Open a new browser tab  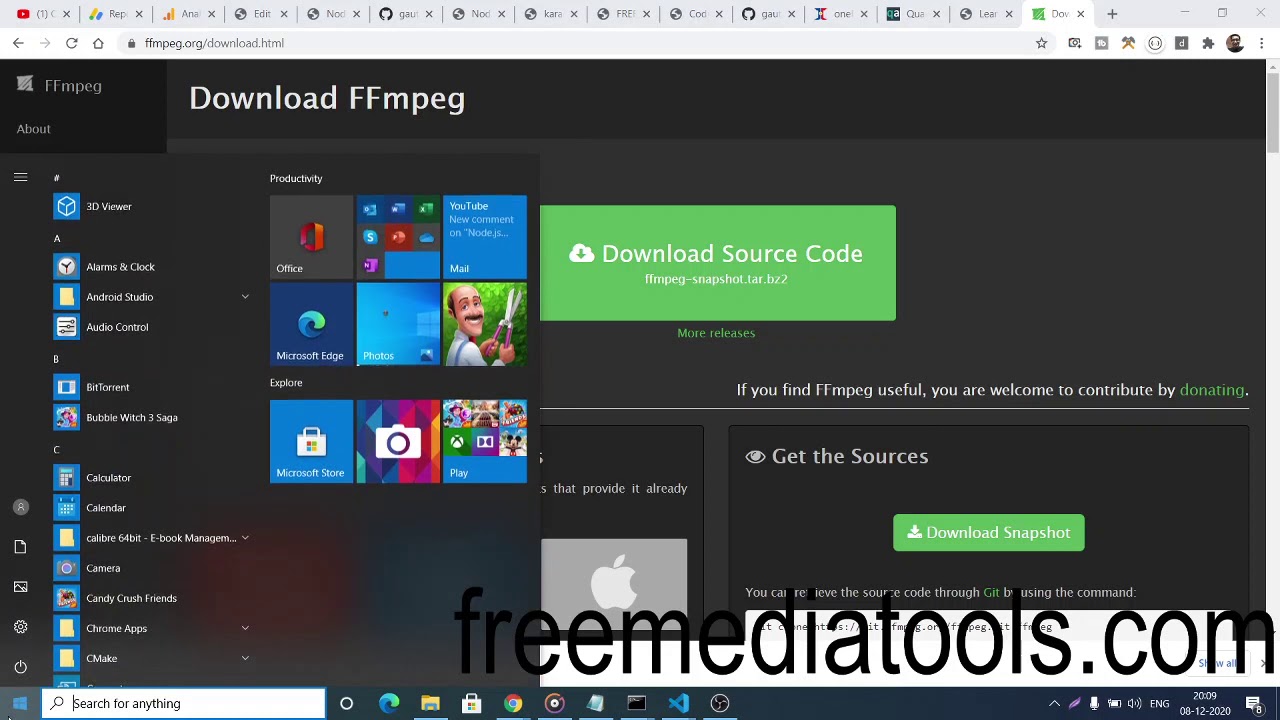coord(1112,14)
